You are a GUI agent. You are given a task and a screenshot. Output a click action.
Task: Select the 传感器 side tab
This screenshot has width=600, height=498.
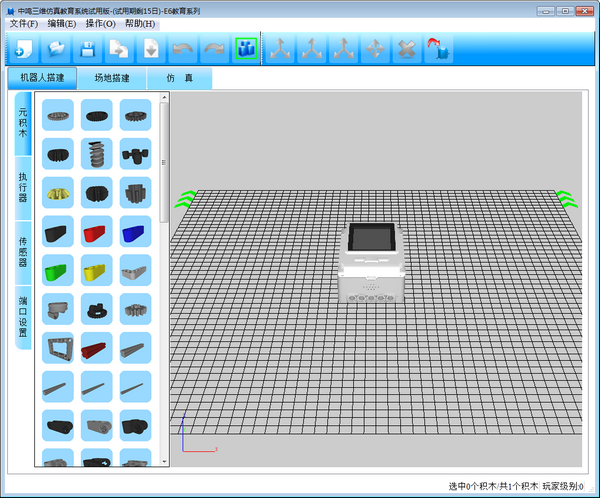pos(23,250)
